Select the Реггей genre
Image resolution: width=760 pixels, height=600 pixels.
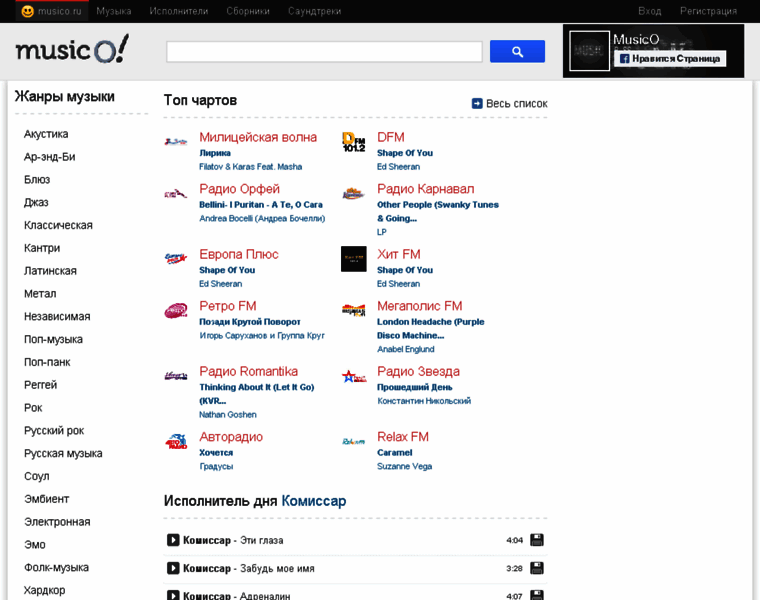[41, 385]
